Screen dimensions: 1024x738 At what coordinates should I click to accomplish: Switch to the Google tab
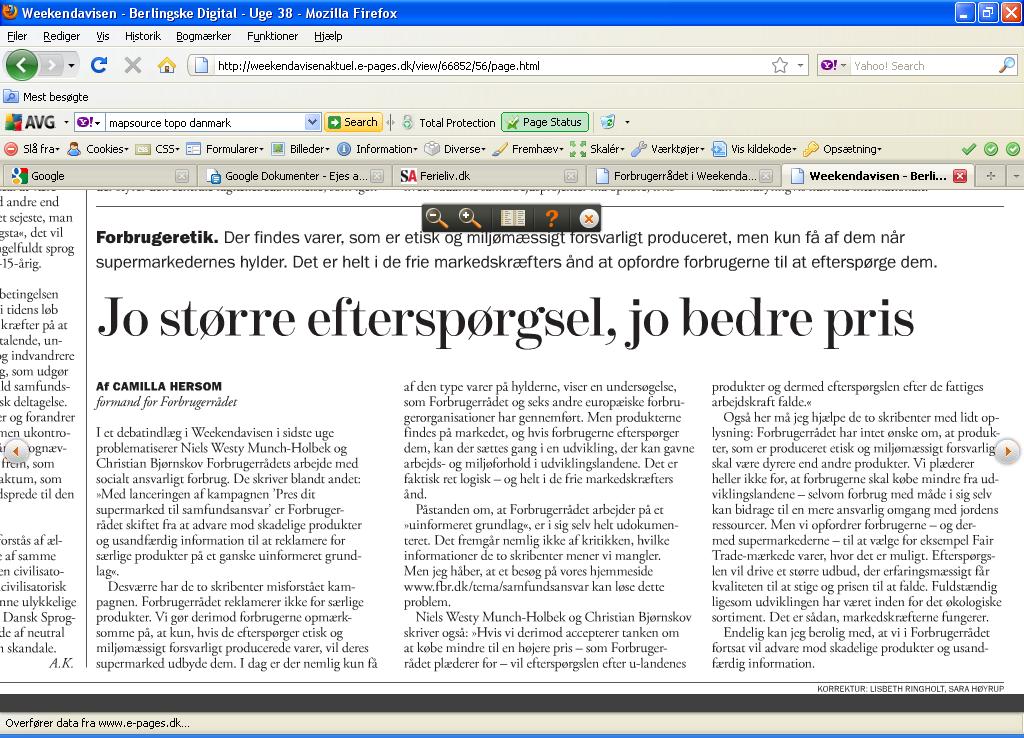point(98,176)
